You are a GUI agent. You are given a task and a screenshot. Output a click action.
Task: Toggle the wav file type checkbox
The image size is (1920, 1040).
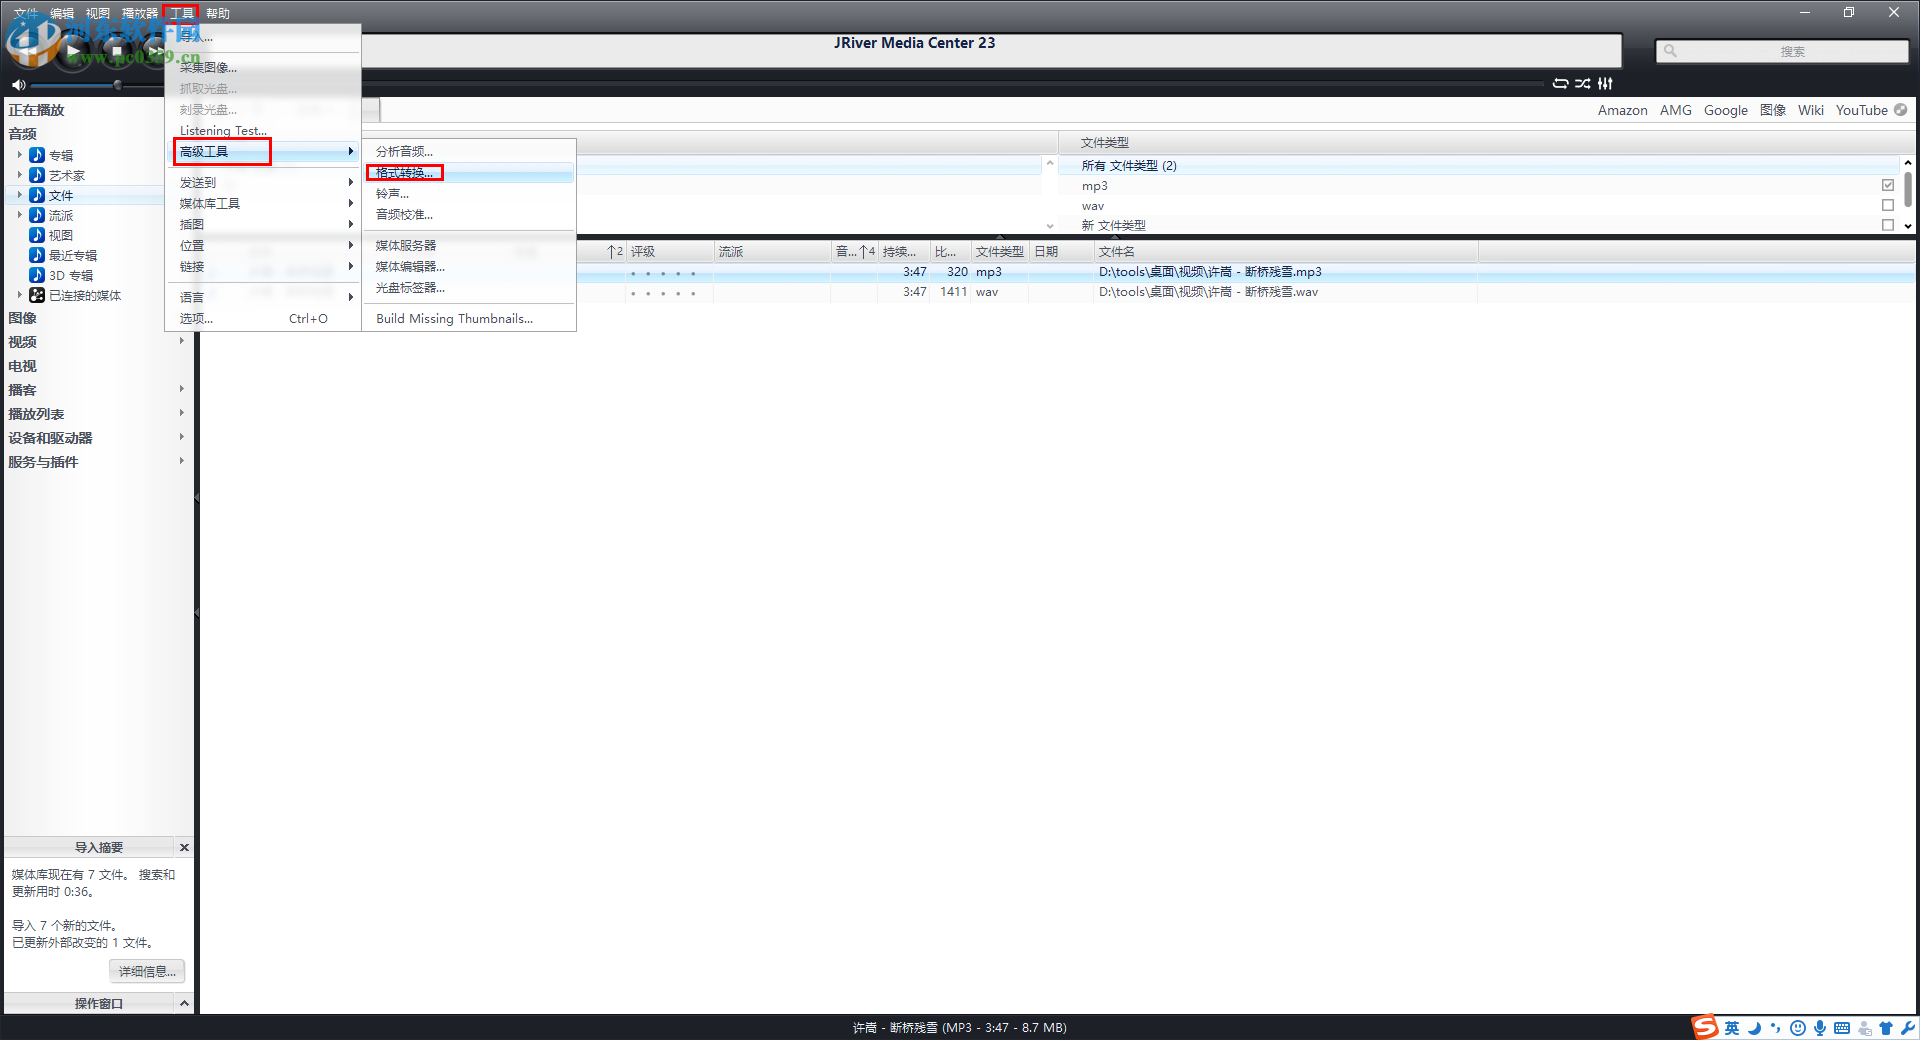tap(1888, 205)
